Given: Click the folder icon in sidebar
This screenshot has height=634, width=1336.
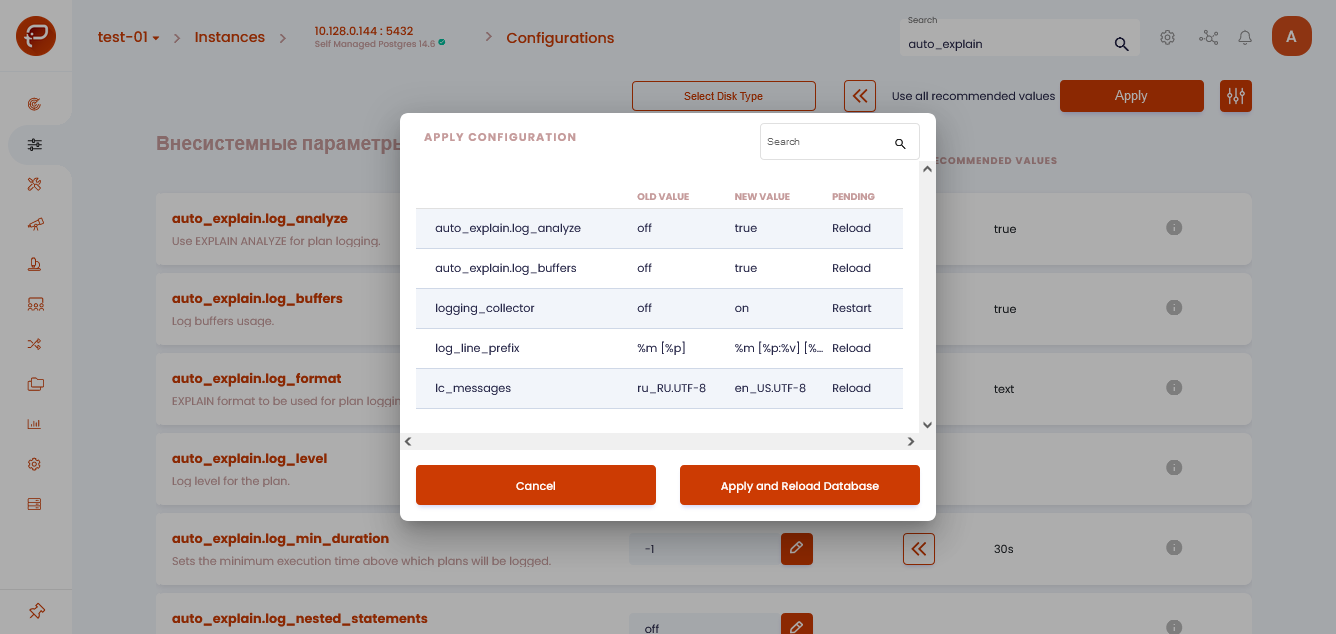Looking at the screenshot, I should point(35,384).
